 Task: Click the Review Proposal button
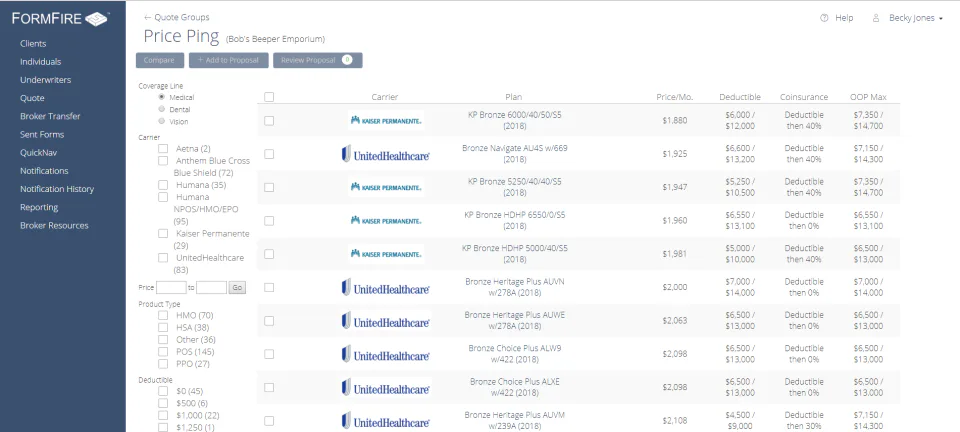pyautogui.click(x=317, y=60)
